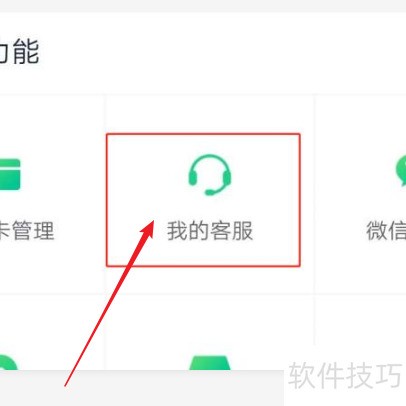
Task: Tap the headset icon's microphone boom
Action: tap(217, 189)
